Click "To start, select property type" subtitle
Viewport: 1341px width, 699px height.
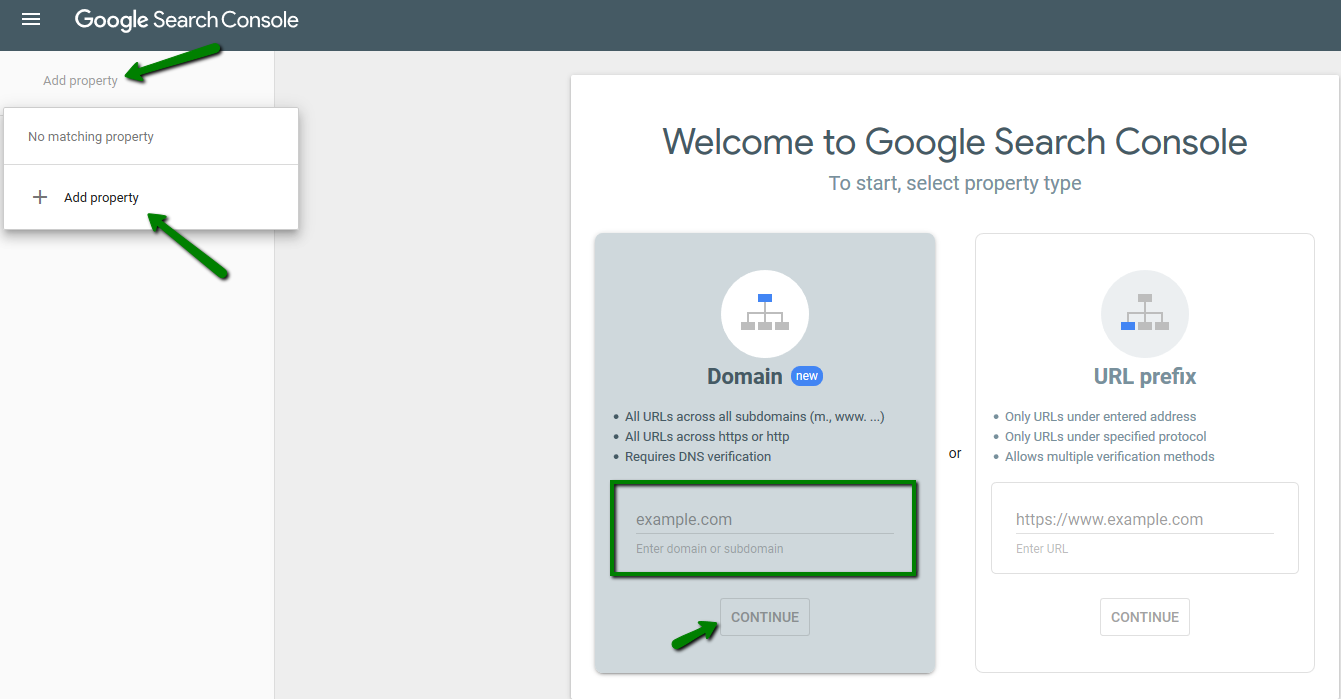[954, 184]
